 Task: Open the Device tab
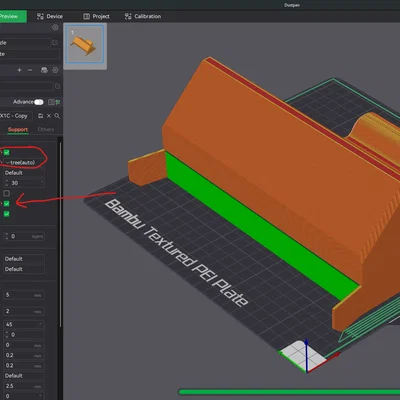point(50,16)
